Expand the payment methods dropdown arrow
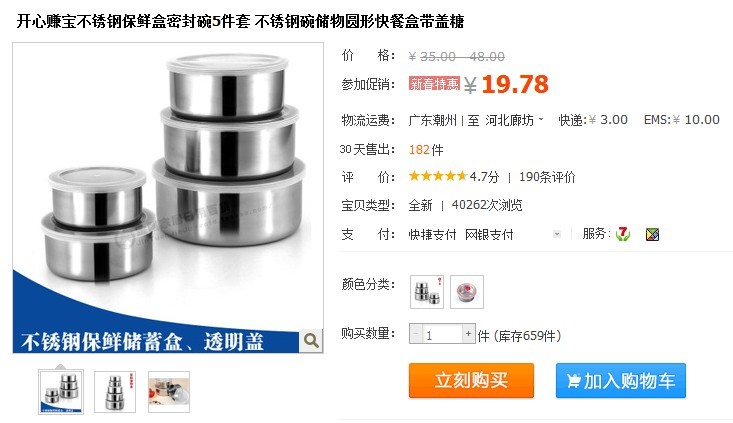The height and width of the screenshot is (423, 733). [557, 234]
